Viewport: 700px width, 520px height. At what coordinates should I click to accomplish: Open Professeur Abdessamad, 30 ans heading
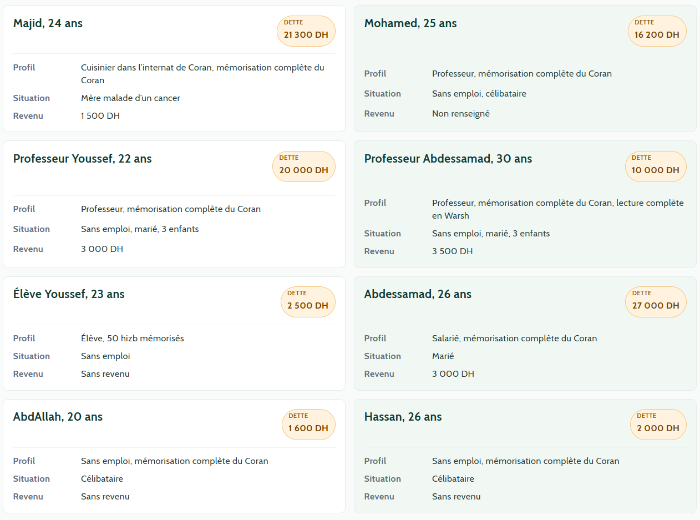pos(448,159)
